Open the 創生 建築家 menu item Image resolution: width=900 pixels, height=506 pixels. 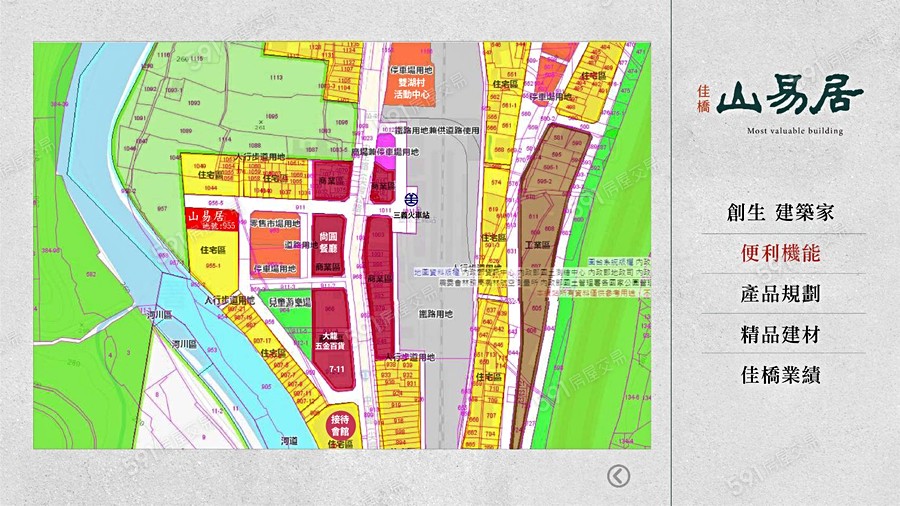pyautogui.click(x=781, y=212)
